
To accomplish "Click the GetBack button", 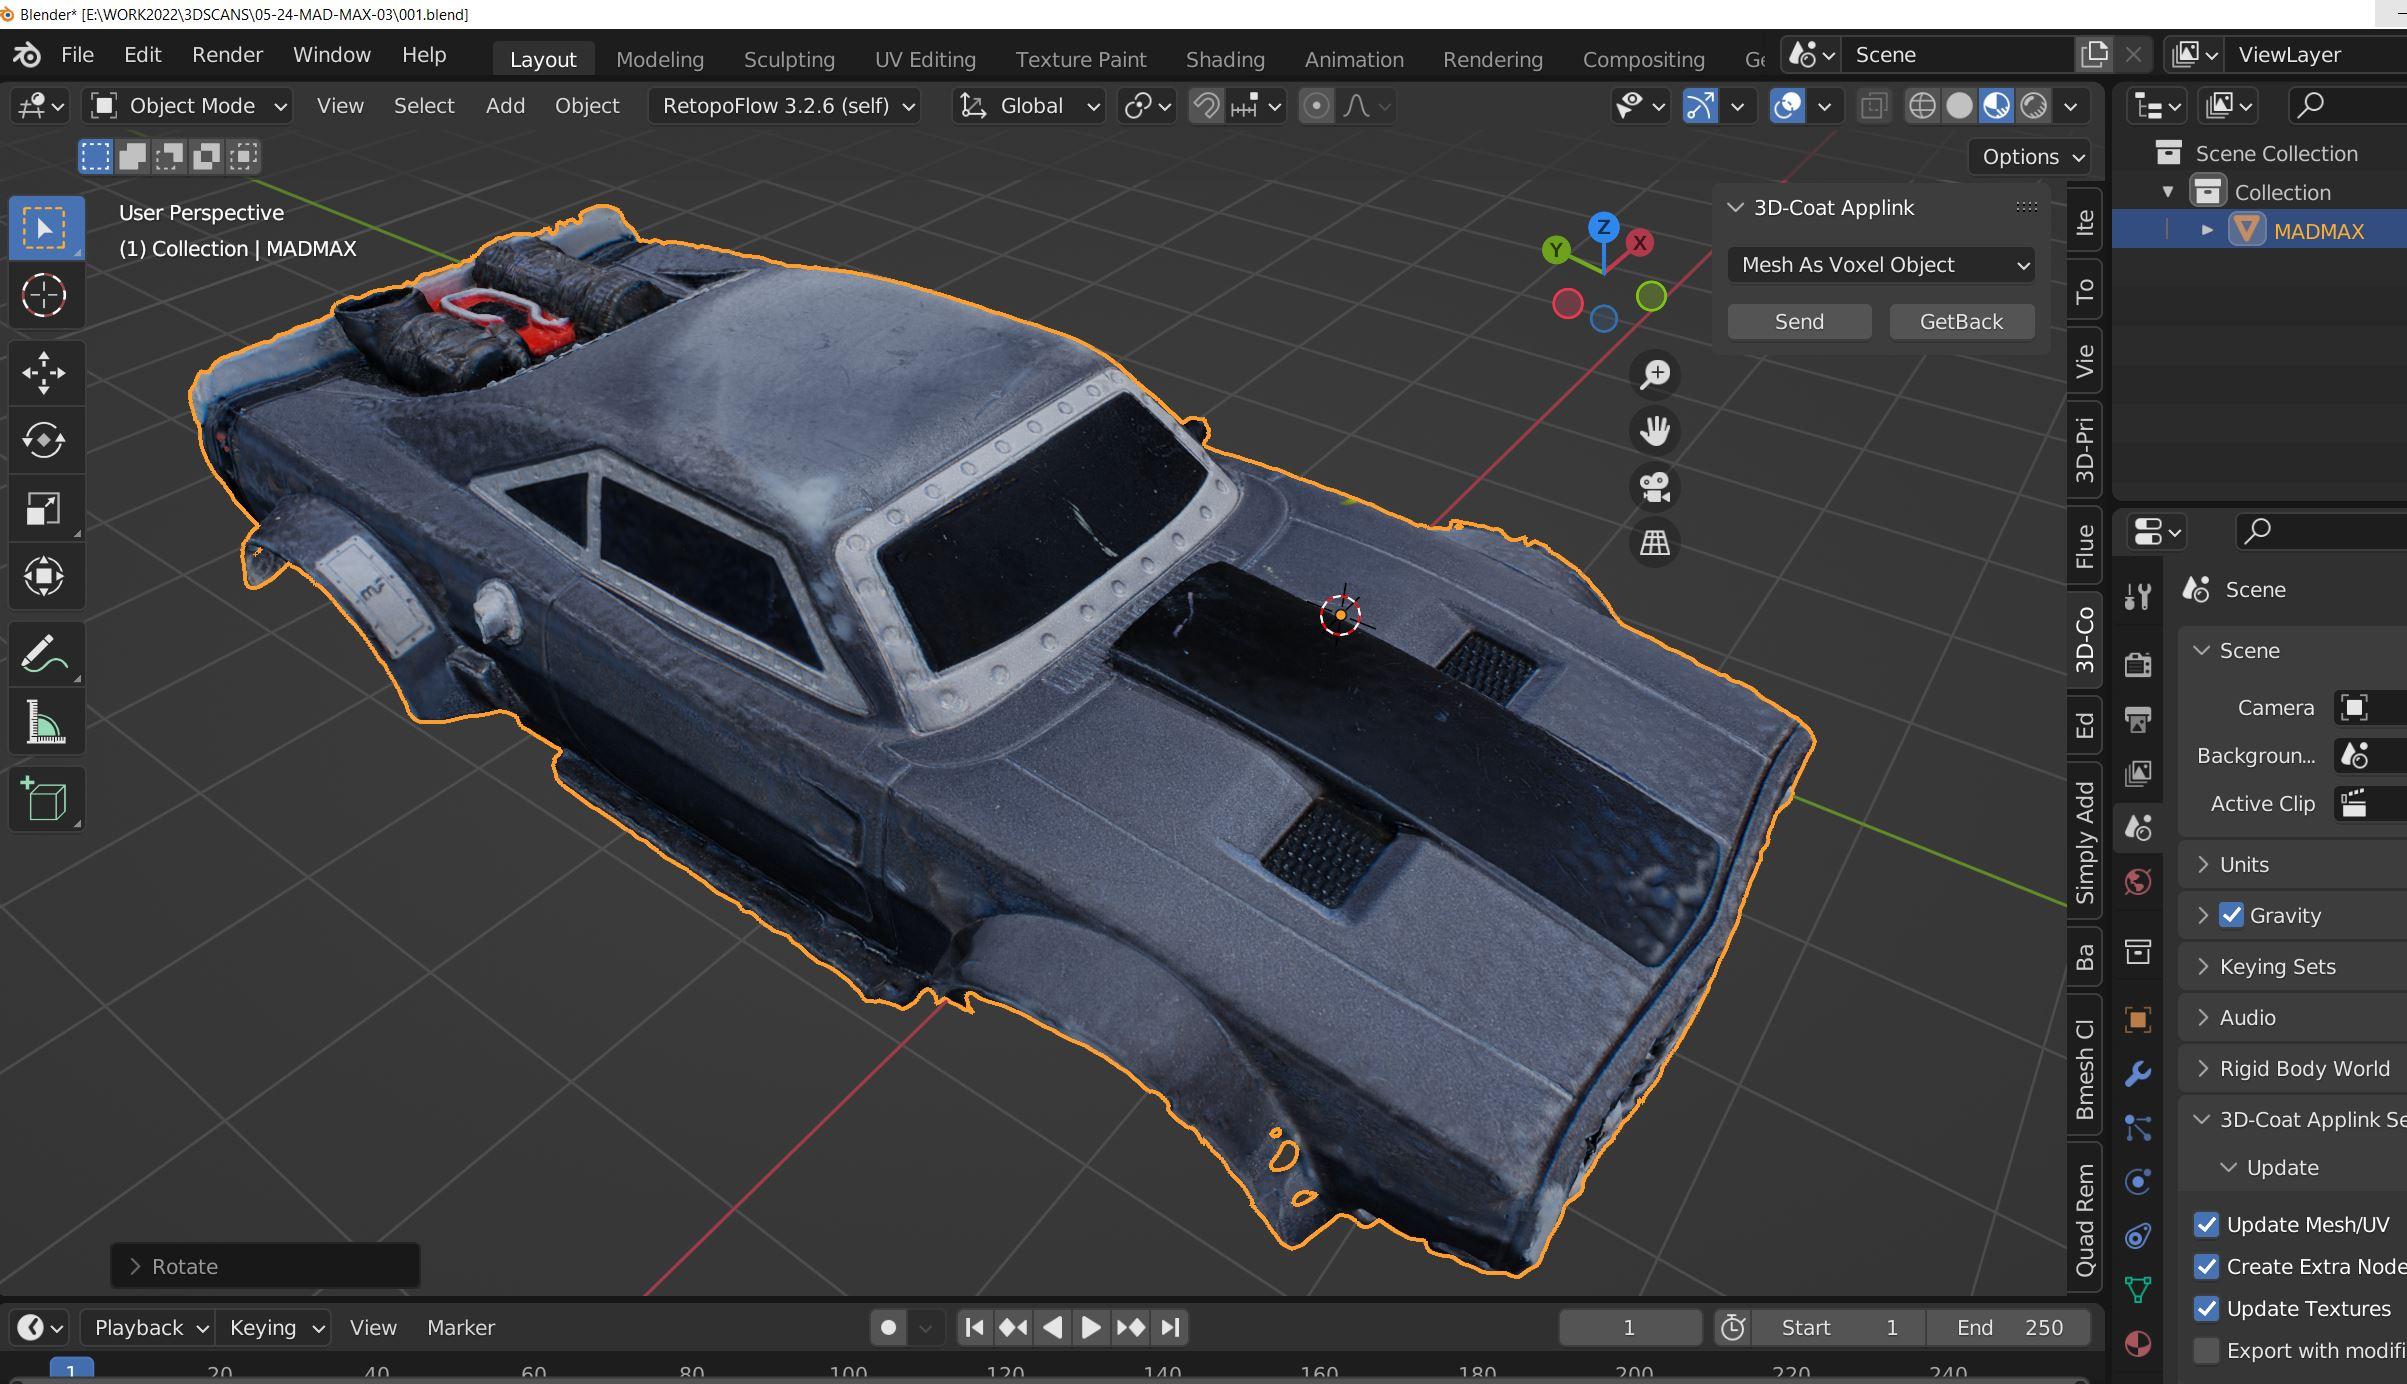I will click(1961, 322).
